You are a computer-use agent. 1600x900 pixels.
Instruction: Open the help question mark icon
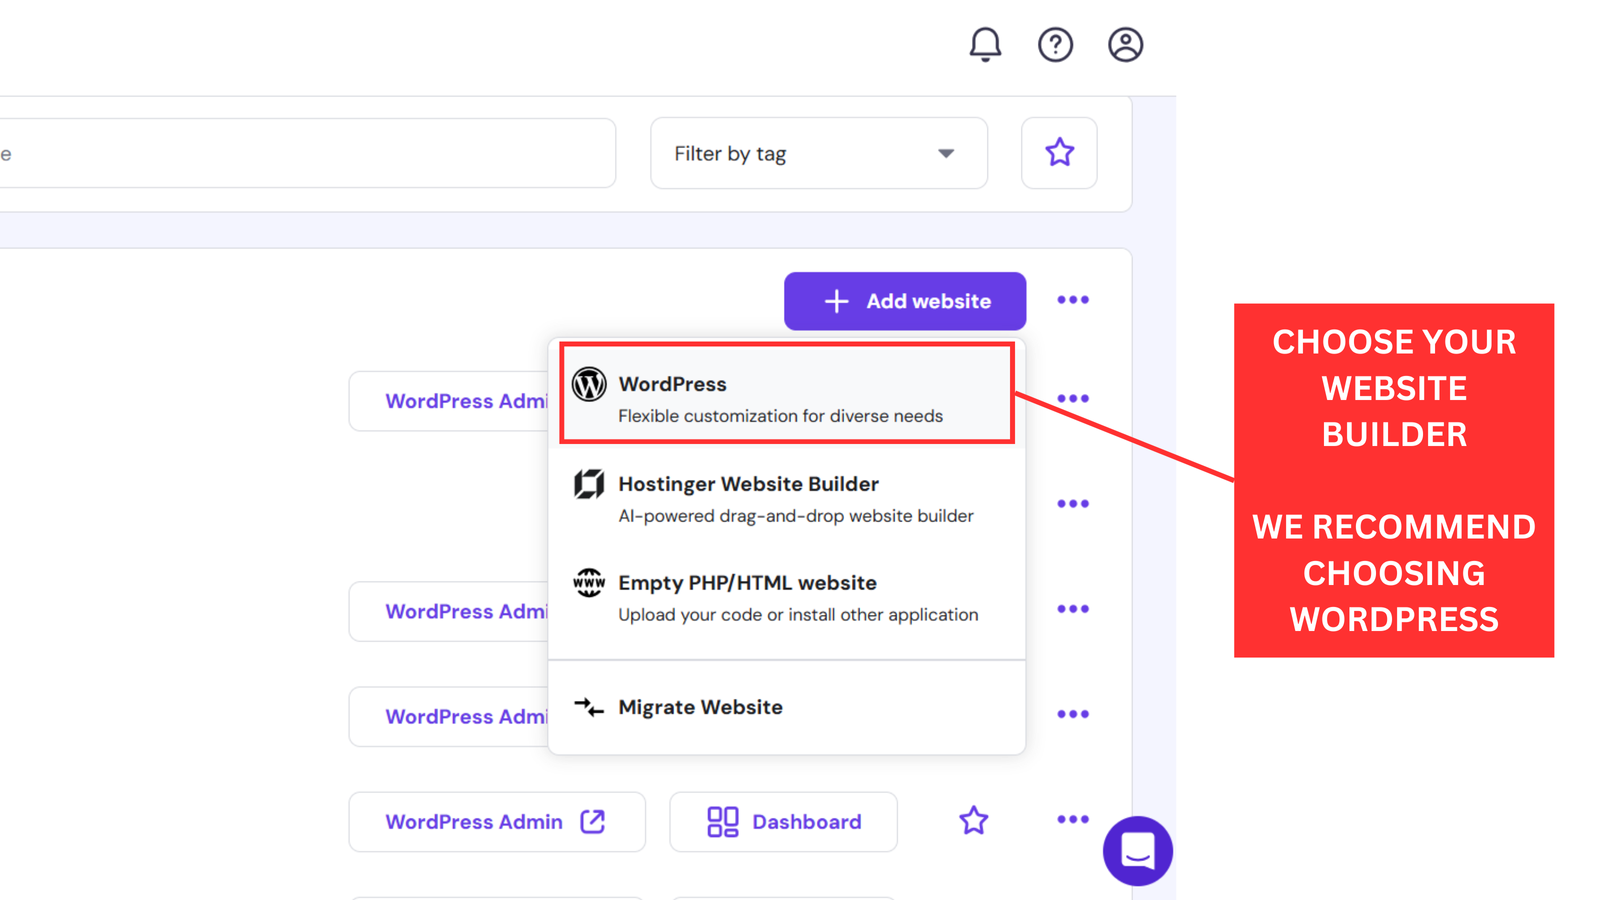point(1055,45)
